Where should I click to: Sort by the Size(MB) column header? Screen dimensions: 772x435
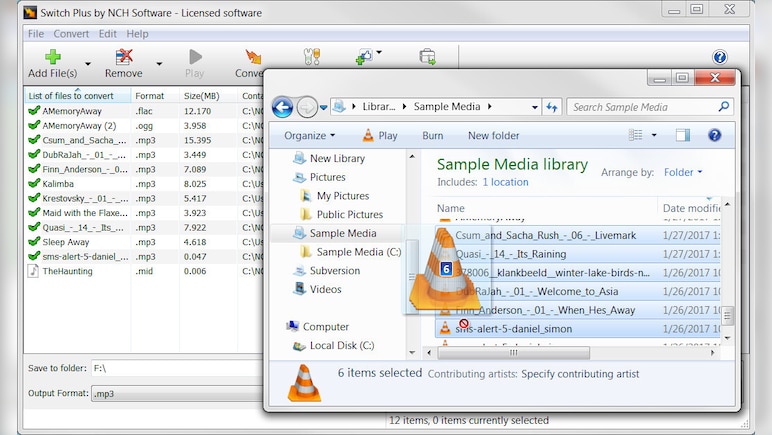(x=208, y=95)
